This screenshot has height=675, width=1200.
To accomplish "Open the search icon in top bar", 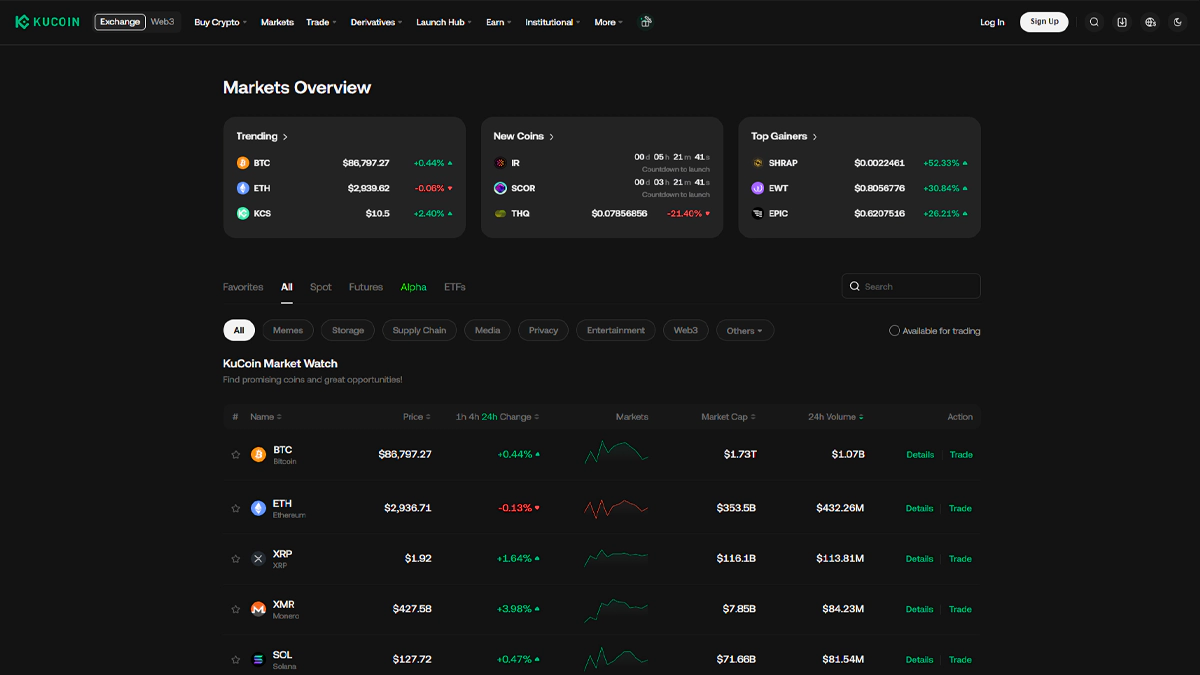I will pyautogui.click(x=1094, y=22).
